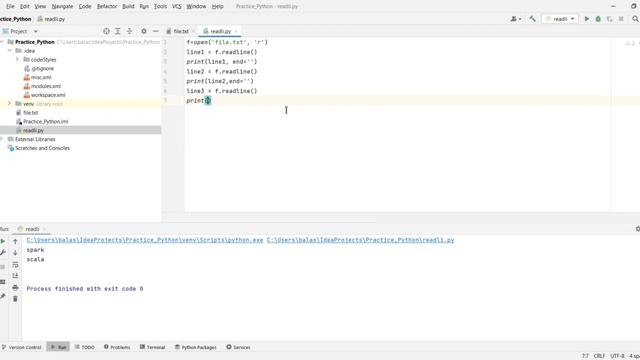Open run configuration wrench in Run panel
Image resolution: width=640 pixels, height=360 pixels.
(3, 253)
